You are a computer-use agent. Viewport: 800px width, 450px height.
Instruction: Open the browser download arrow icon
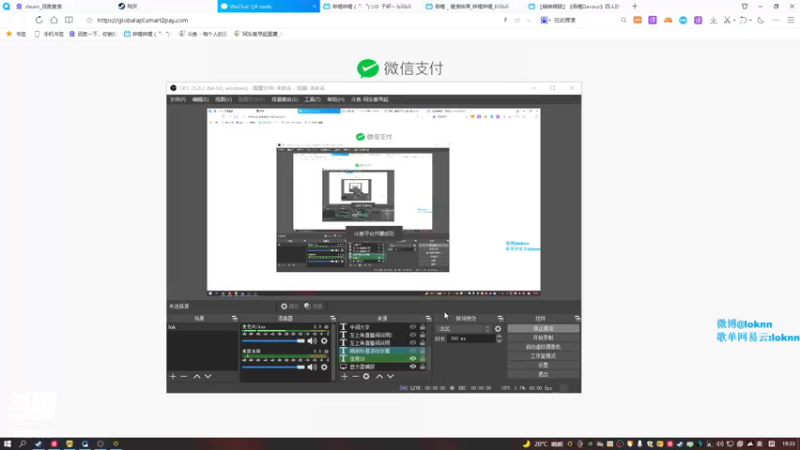713,20
